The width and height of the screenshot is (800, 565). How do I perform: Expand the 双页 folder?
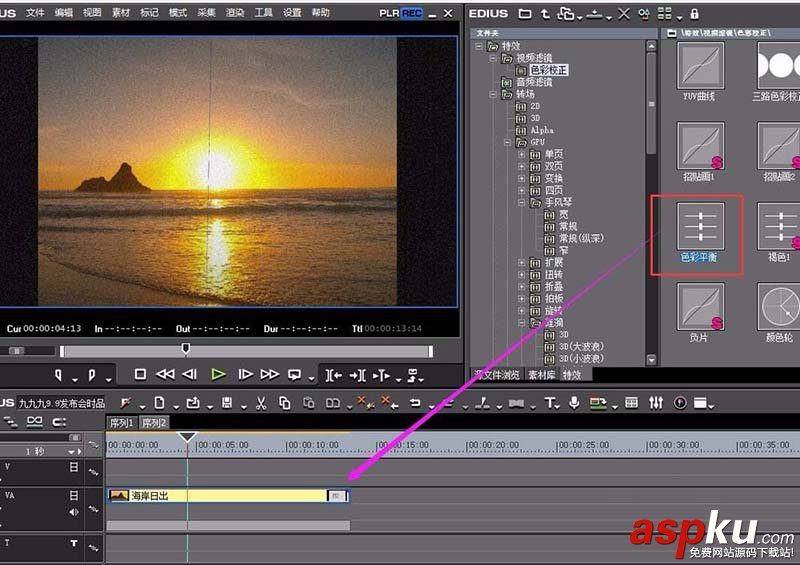pyautogui.click(x=521, y=166)
